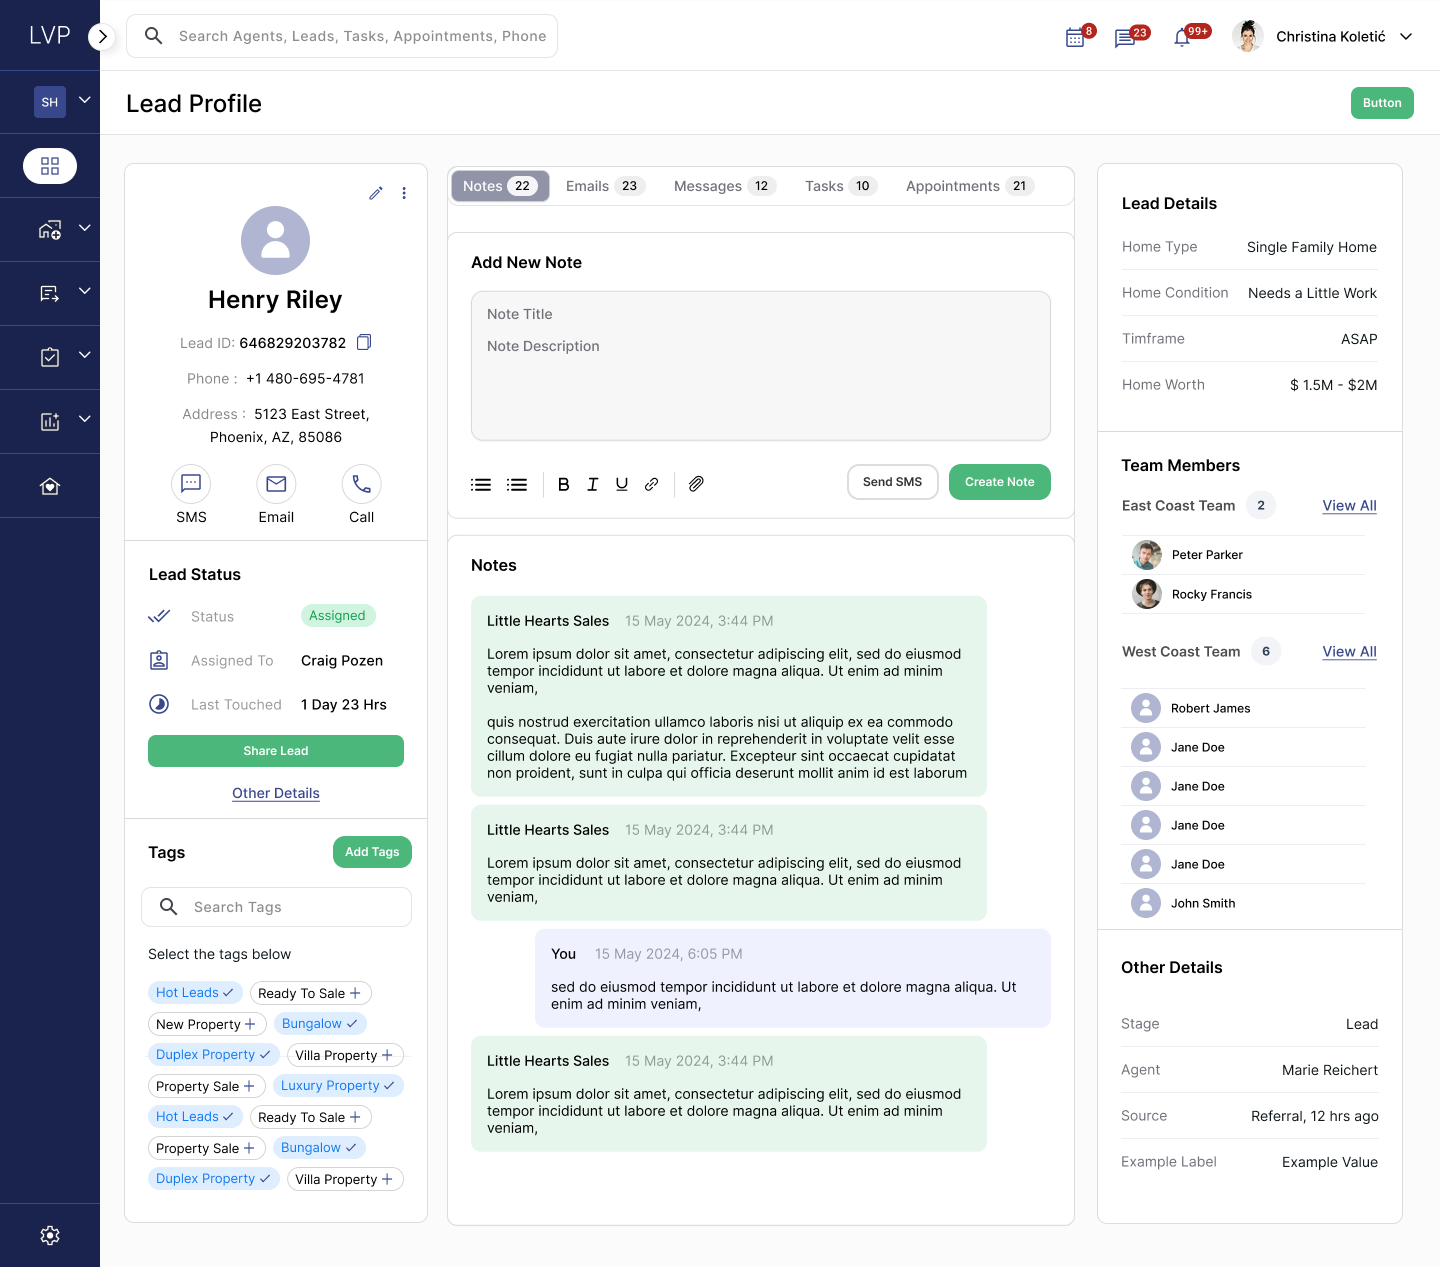Toggle bold formatting in note editor

pos(564,484)
